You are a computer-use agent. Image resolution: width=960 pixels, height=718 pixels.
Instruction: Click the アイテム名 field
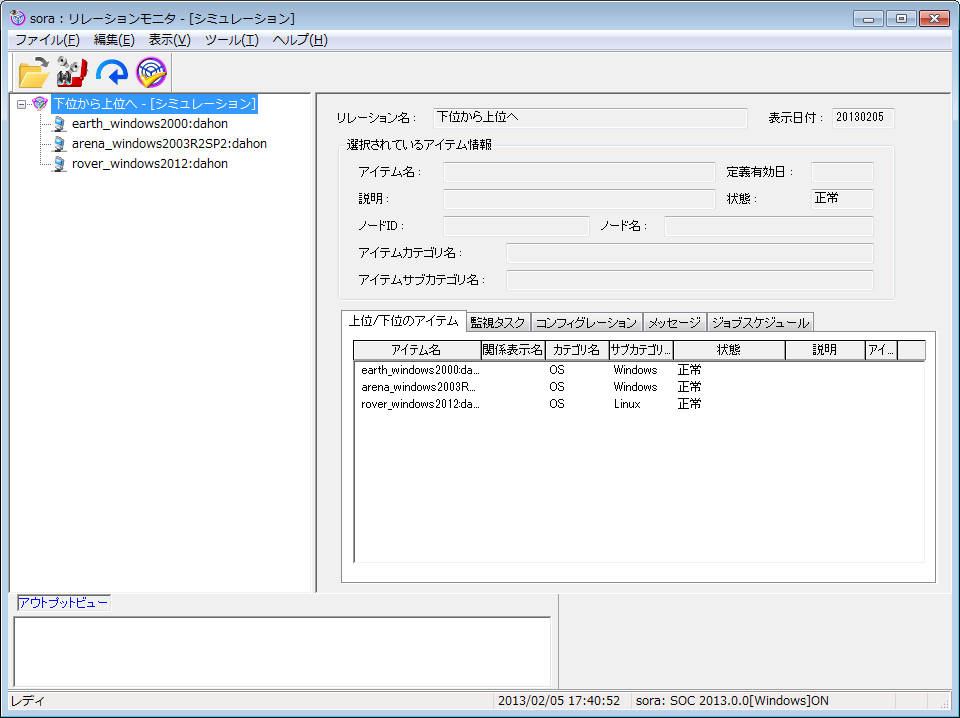tap(579, 173)
